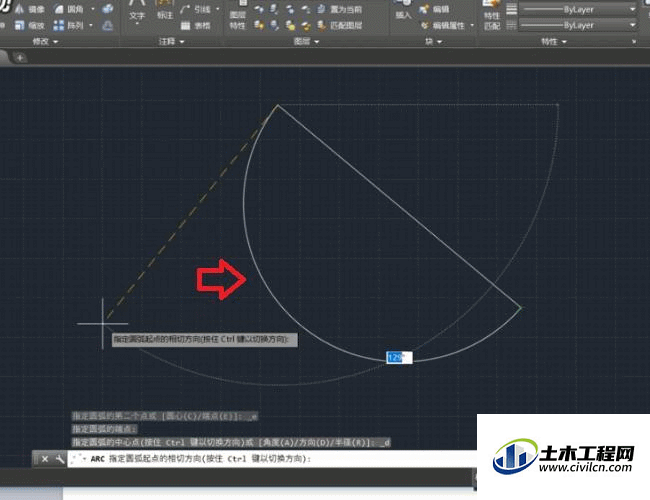This screenshot has width=650, height=500.
Task: Select the 缩放 (Scale) tool
Action: pos(30,26)
